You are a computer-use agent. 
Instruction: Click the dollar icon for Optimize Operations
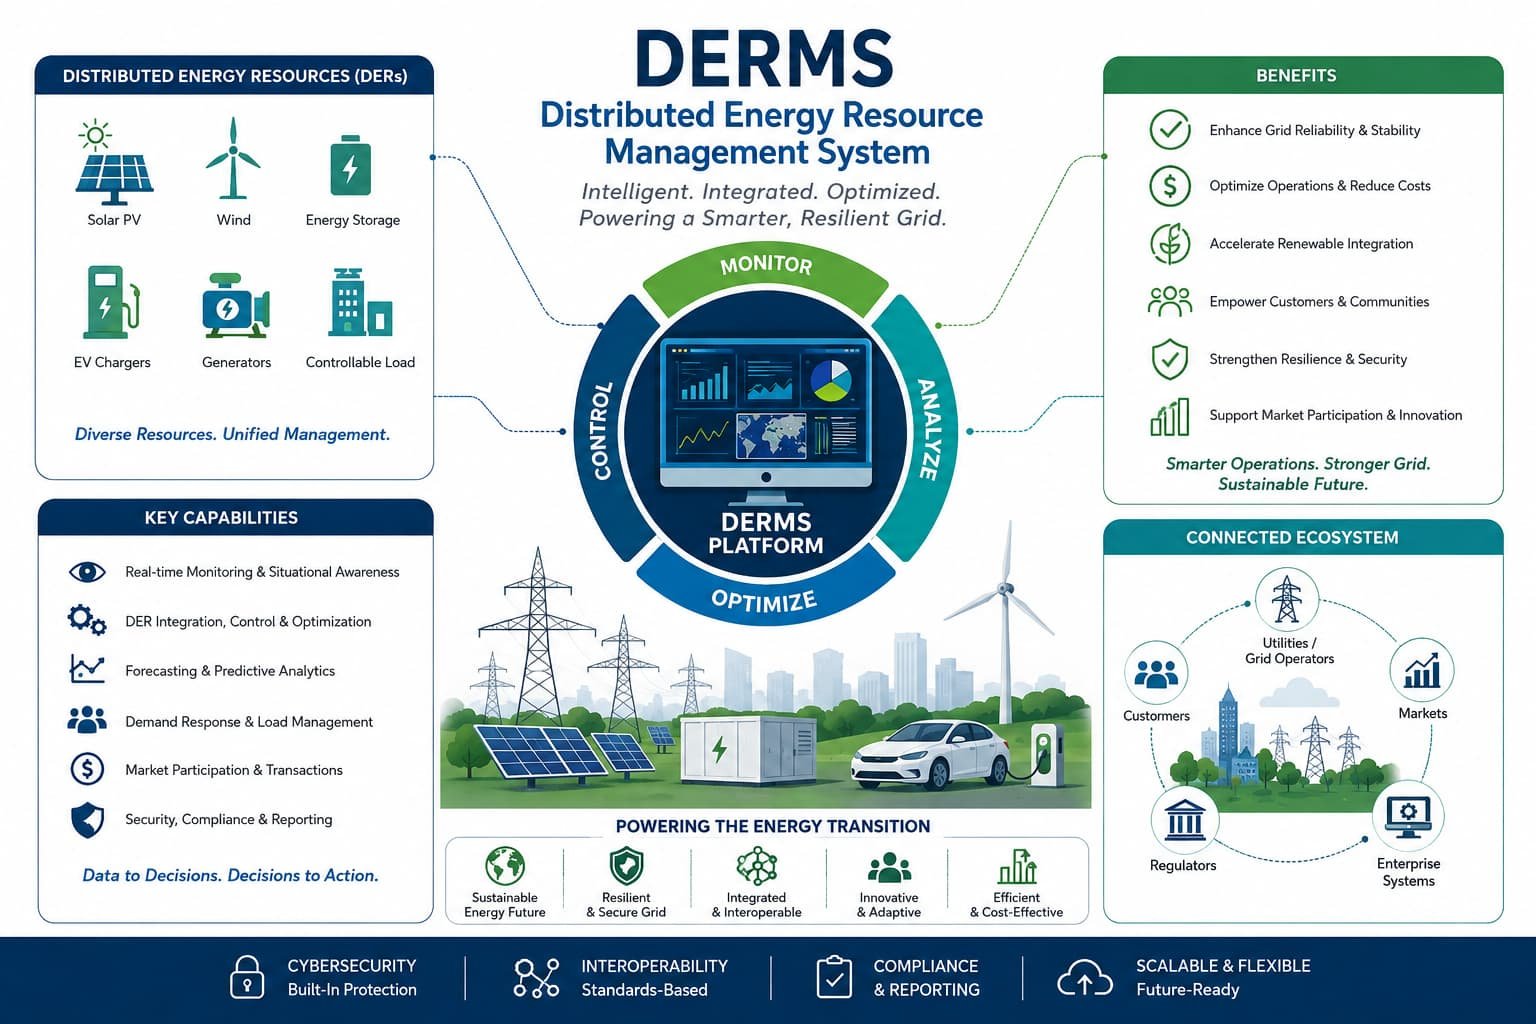click(x=1169, y=186)
